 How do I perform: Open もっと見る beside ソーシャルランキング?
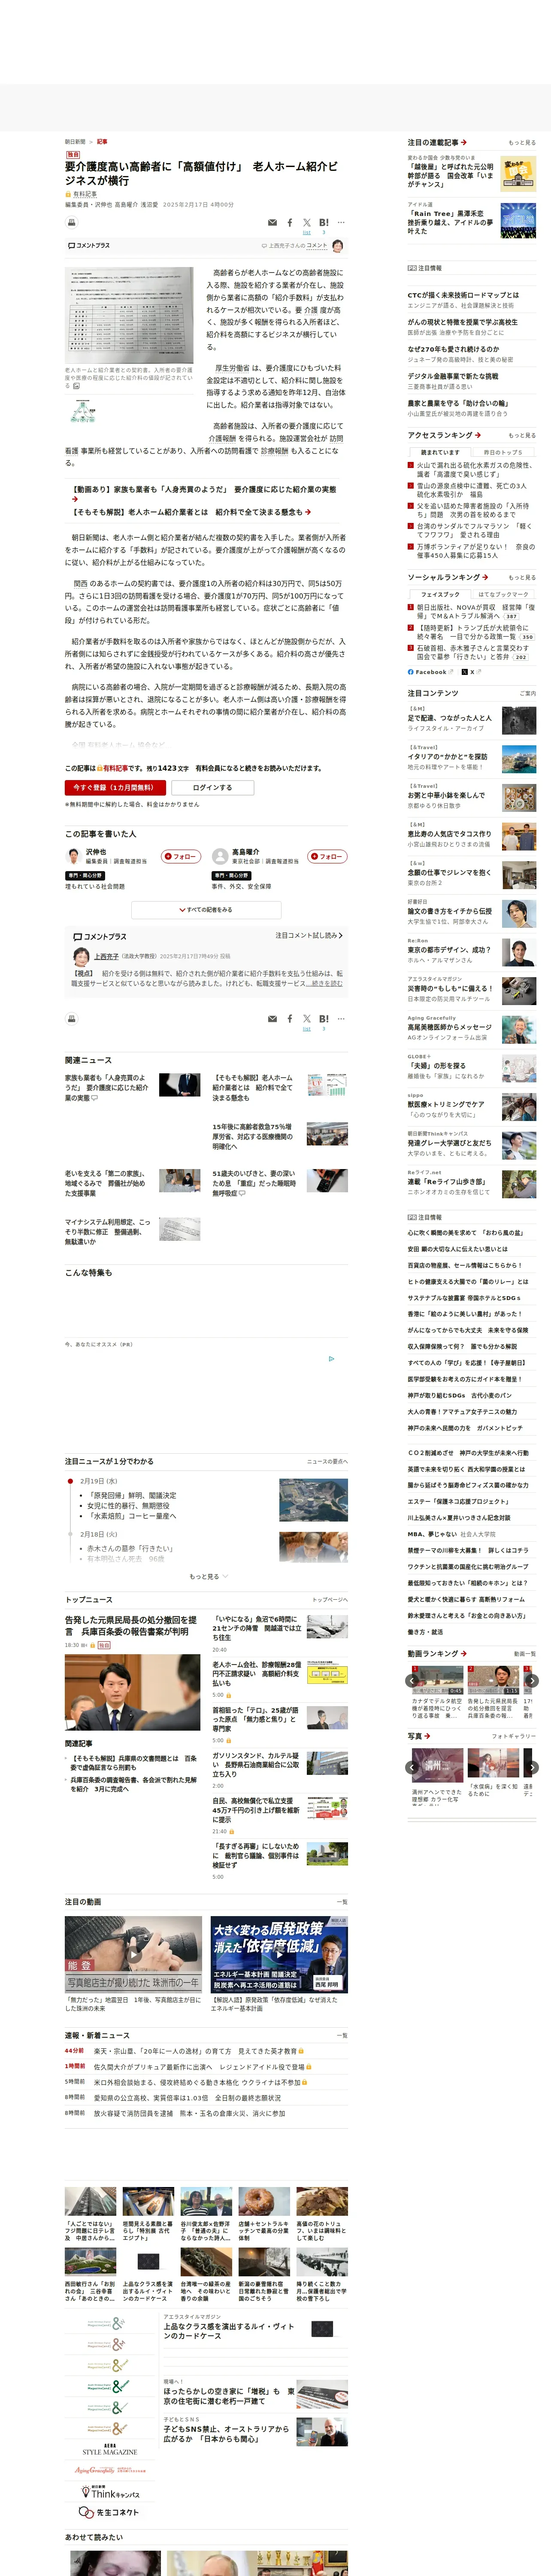522,577
